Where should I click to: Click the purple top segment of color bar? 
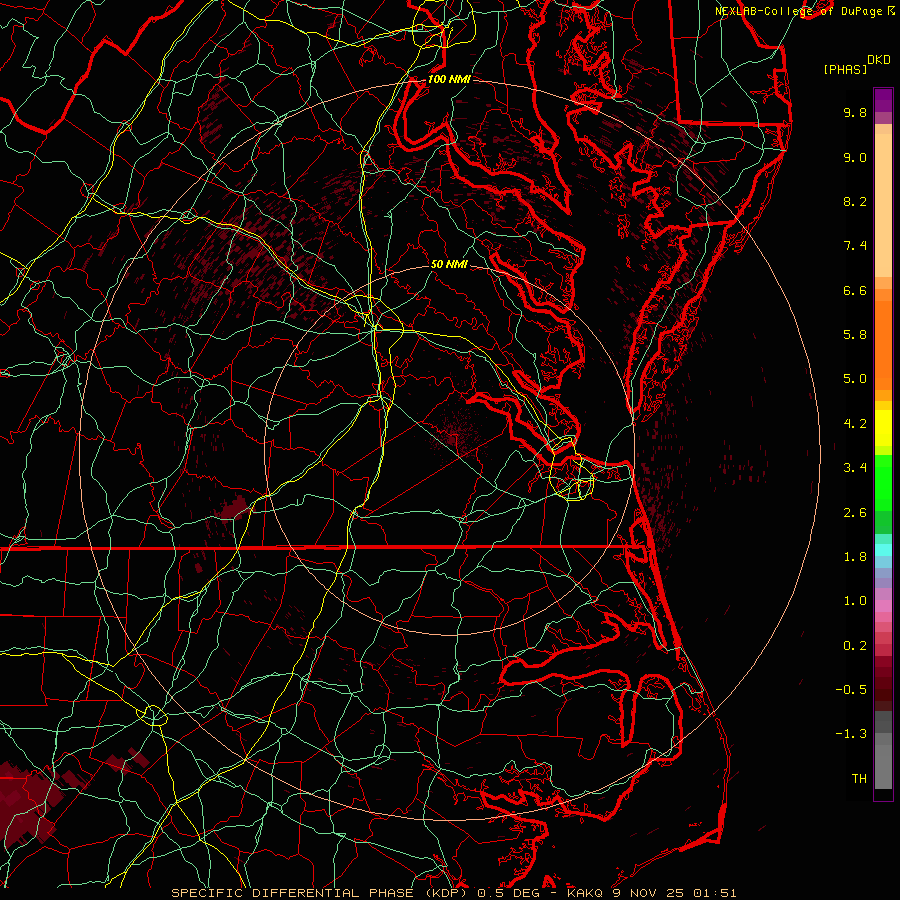coord(883,100)
